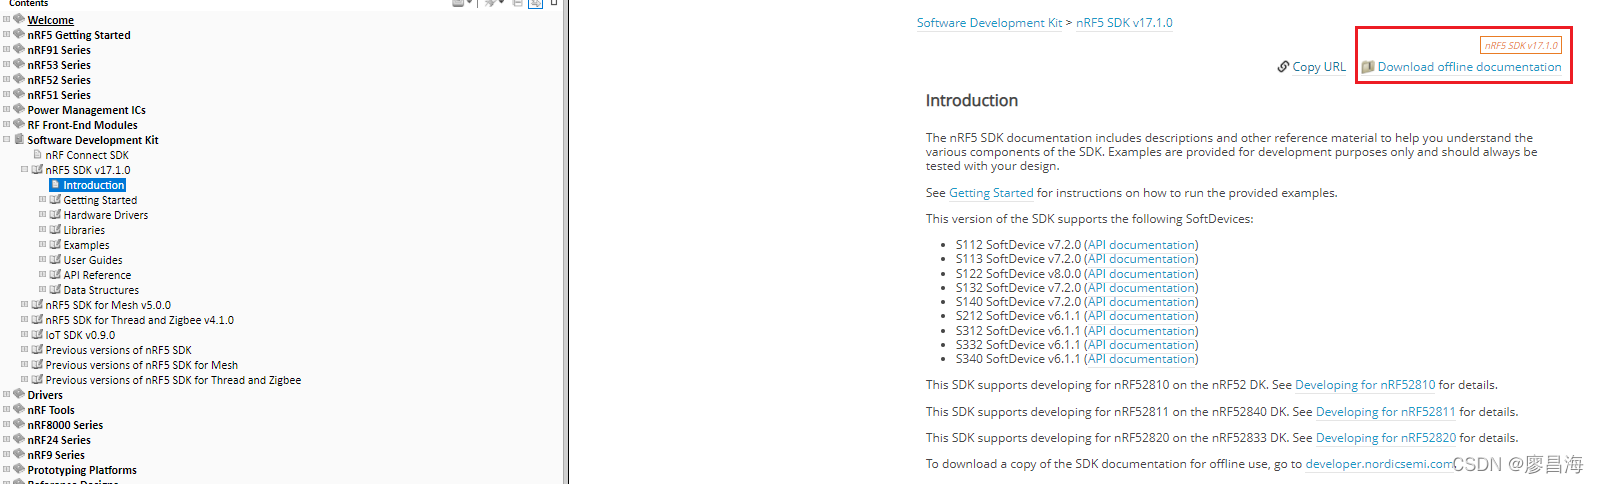Screen dimensions: 1599x484
Task: Open API documentation for S122 SoftDevice v8.0.0
Action: (x=1141, y=273)
